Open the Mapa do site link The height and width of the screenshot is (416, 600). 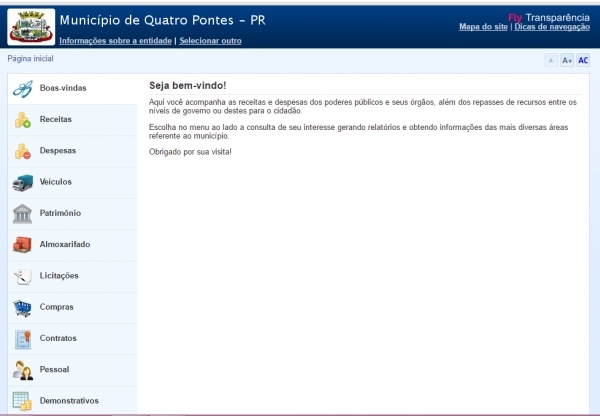pos(483,27)
